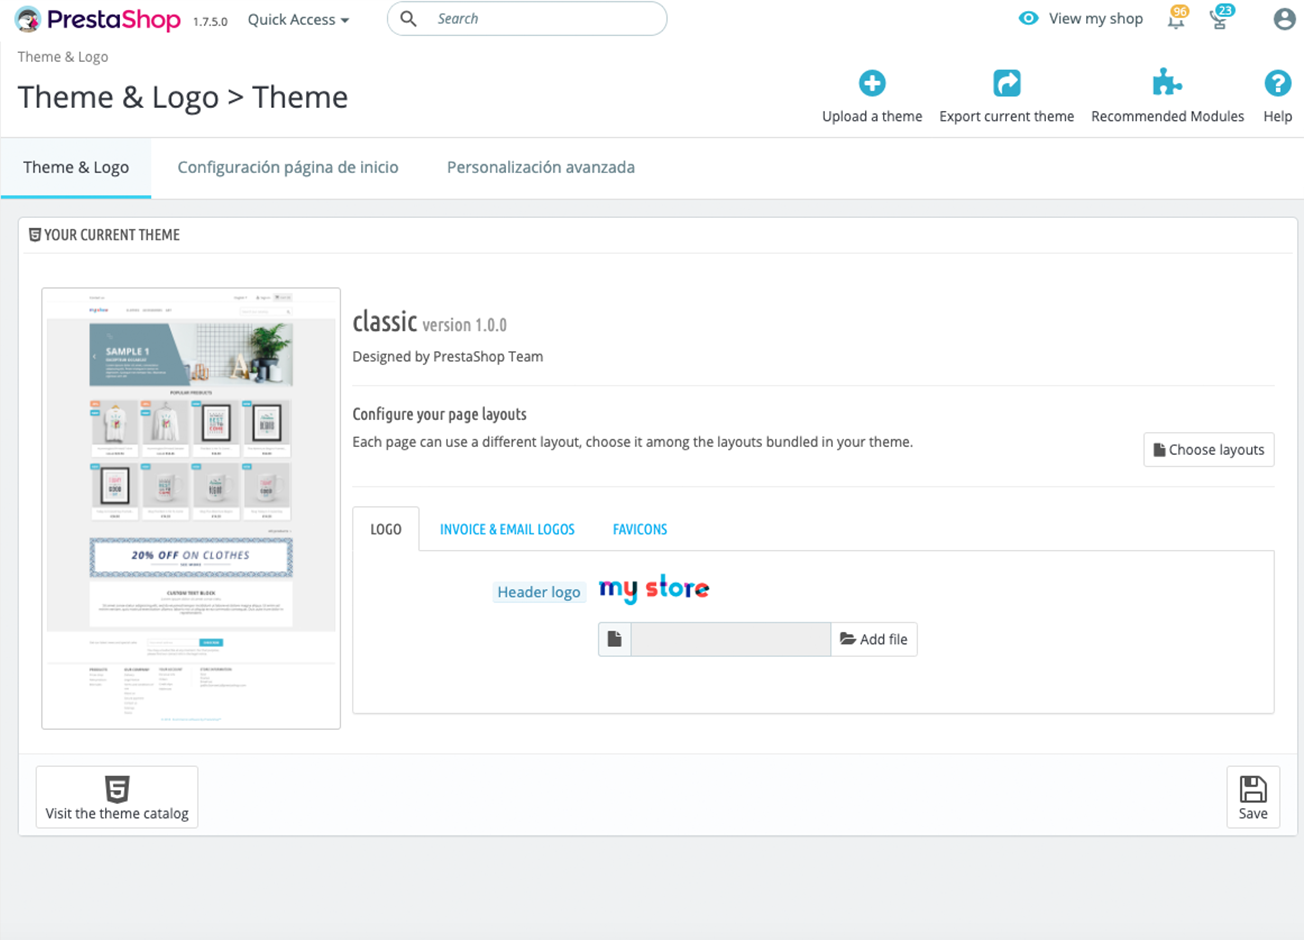The height and width of the screenshot is (940, 1304).
Task: Click the Choose layouts button
Action: 1208,450
